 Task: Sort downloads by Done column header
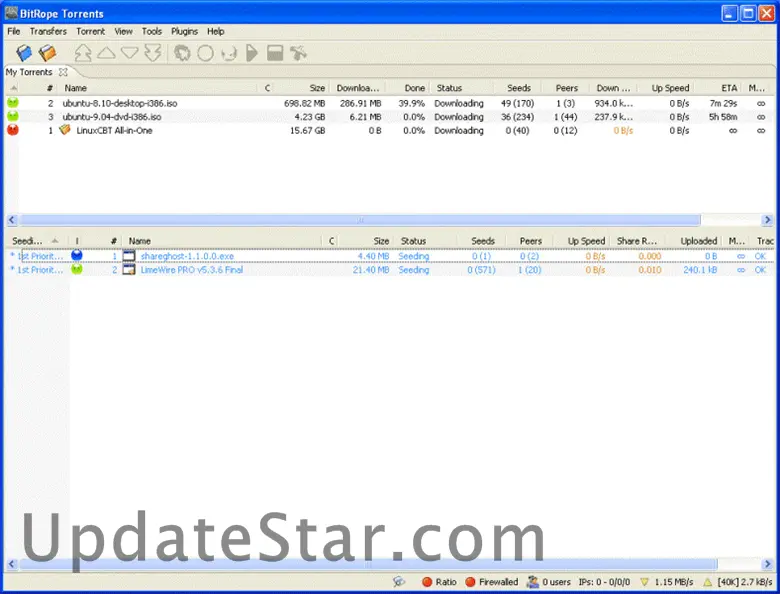coord(414,88)
